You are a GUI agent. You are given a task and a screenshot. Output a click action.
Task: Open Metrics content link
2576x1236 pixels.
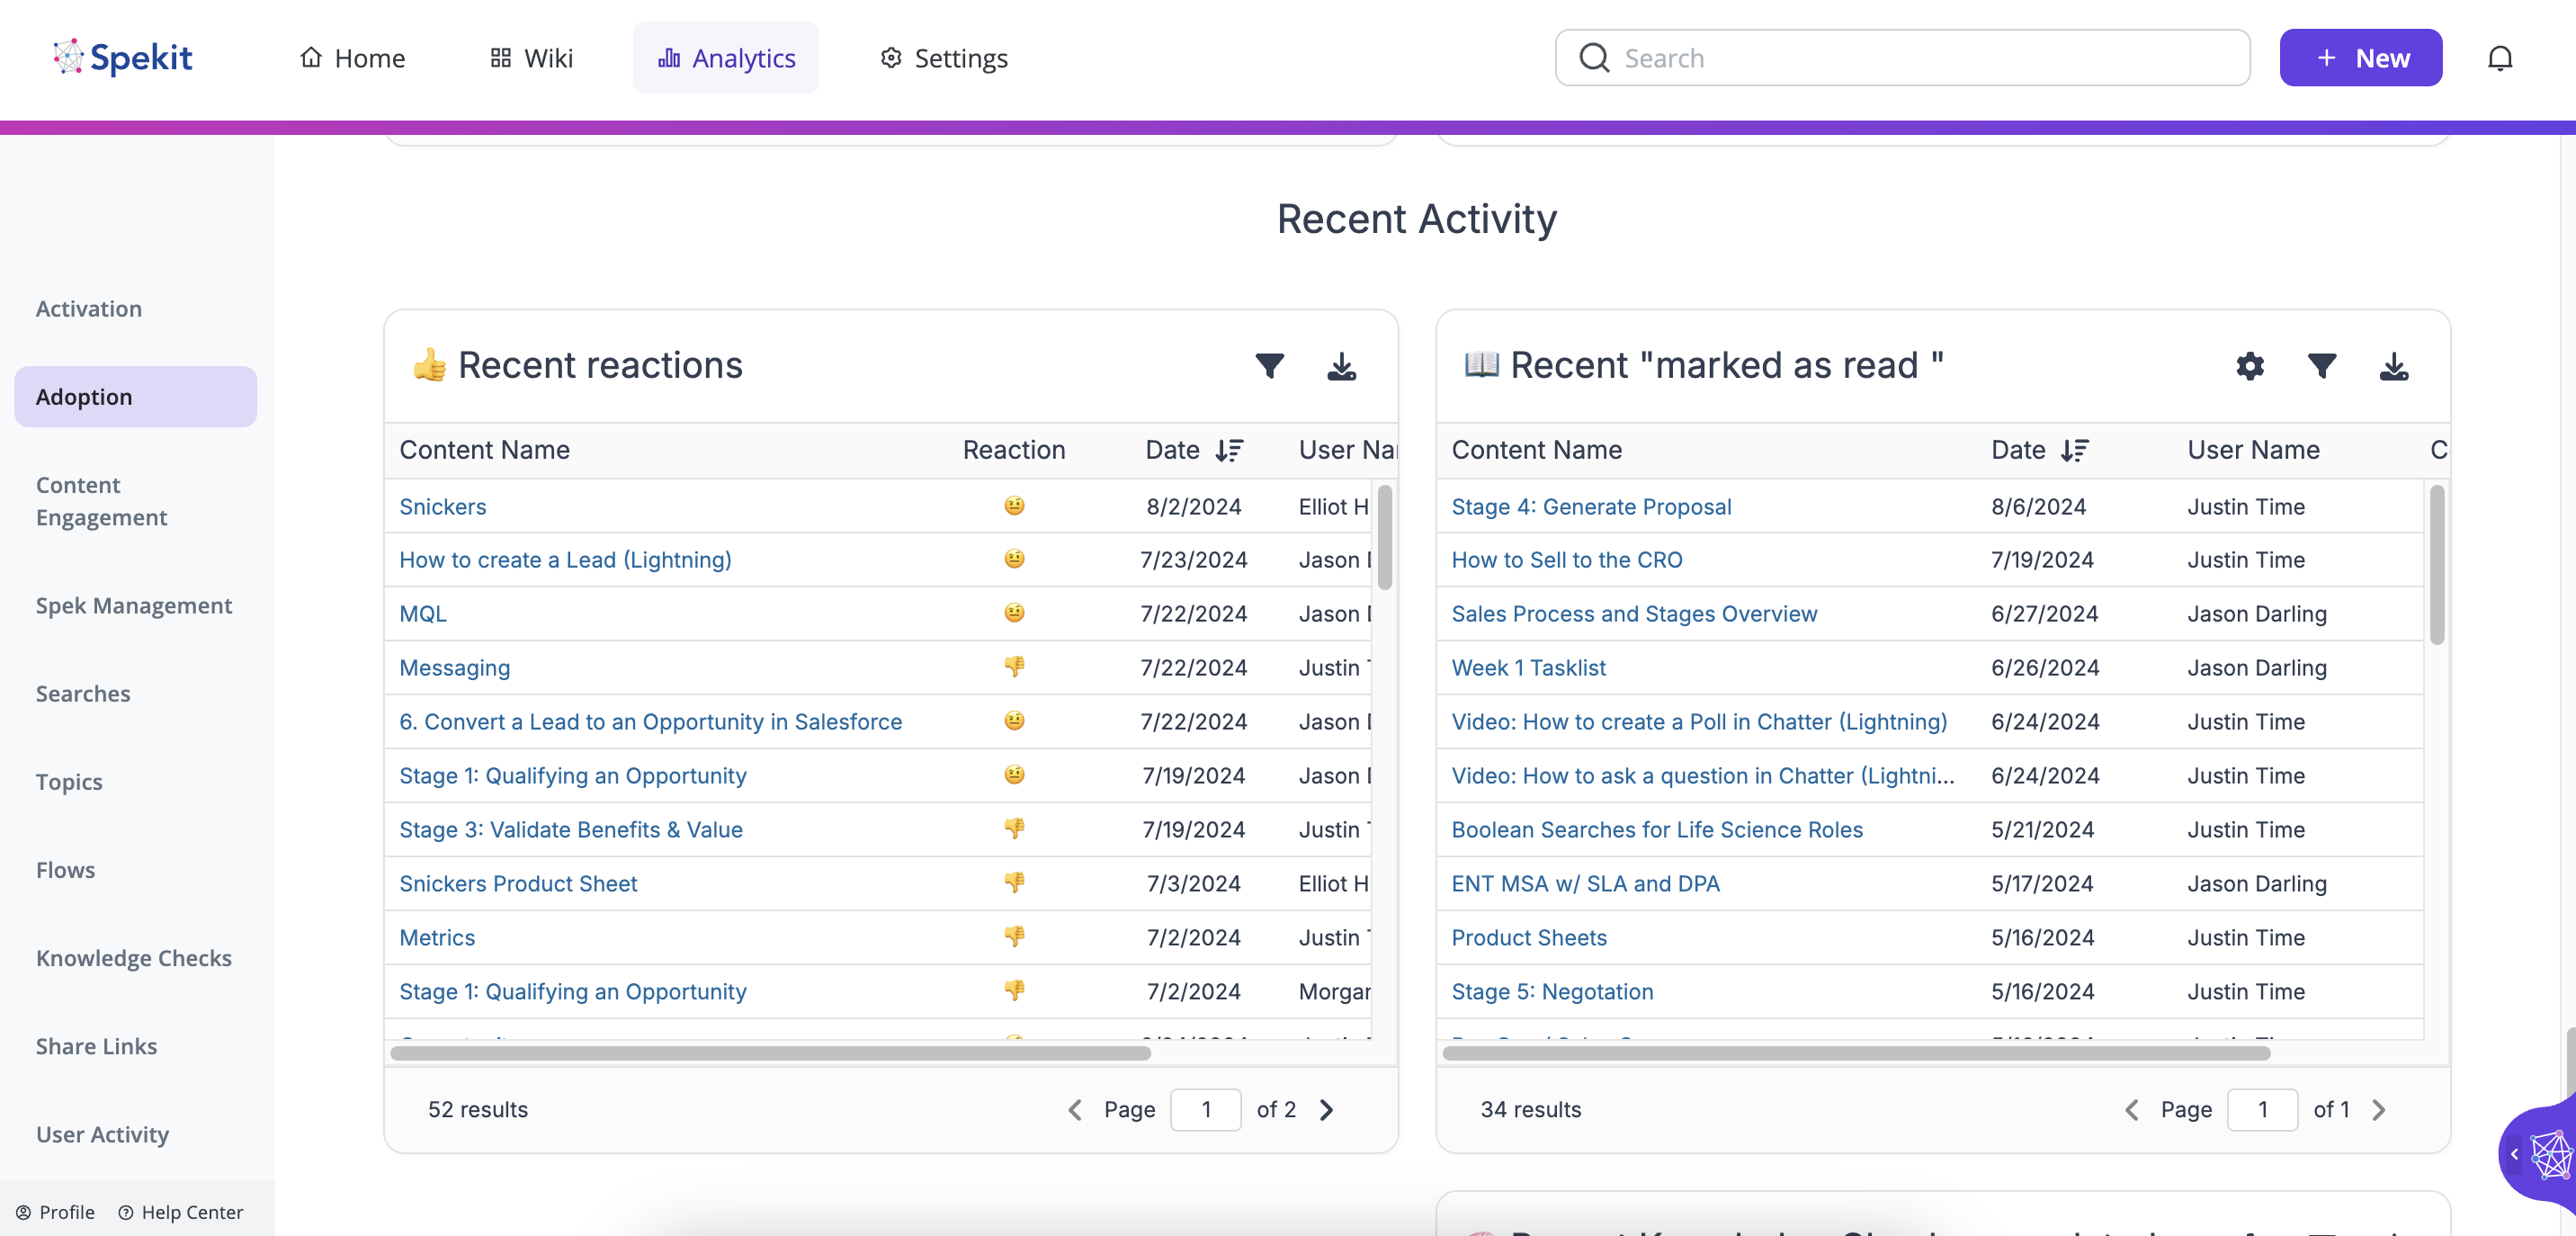[437, 938]
